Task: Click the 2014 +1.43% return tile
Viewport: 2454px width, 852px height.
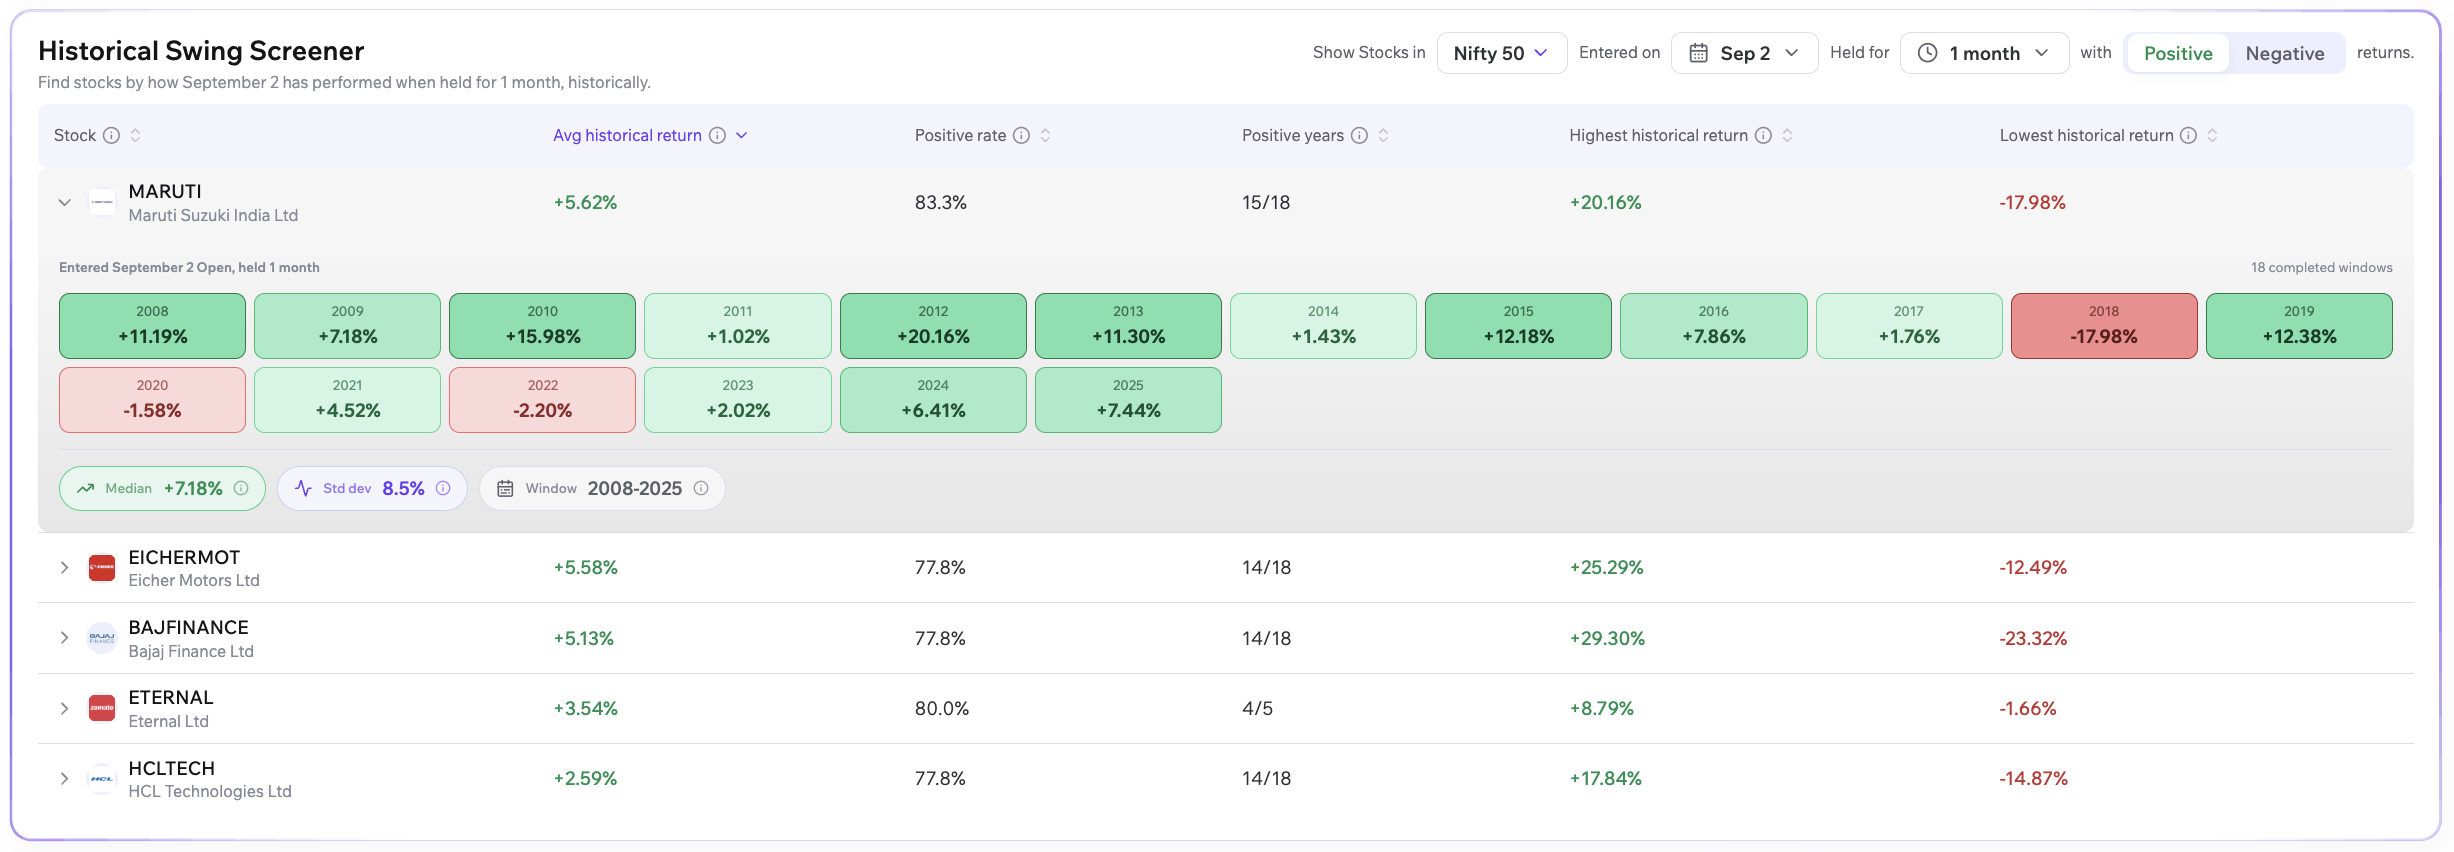Action: pos(1323,326)
